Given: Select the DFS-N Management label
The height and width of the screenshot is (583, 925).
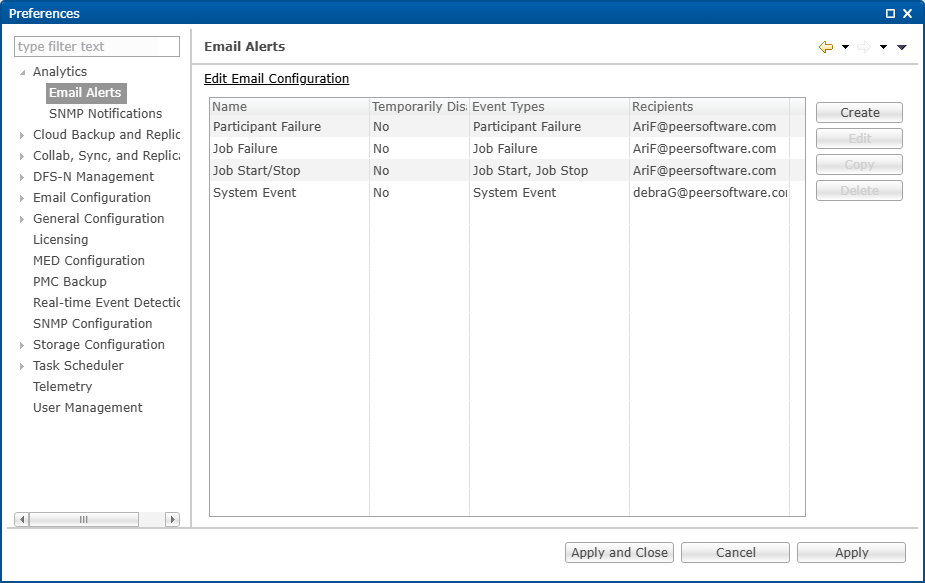Looking at the screenshot, I should pyautogui.click(x=93, y=176).
